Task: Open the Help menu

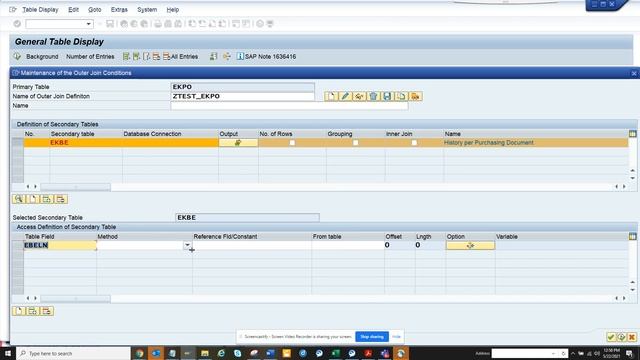Action: (x=173, y=9)
